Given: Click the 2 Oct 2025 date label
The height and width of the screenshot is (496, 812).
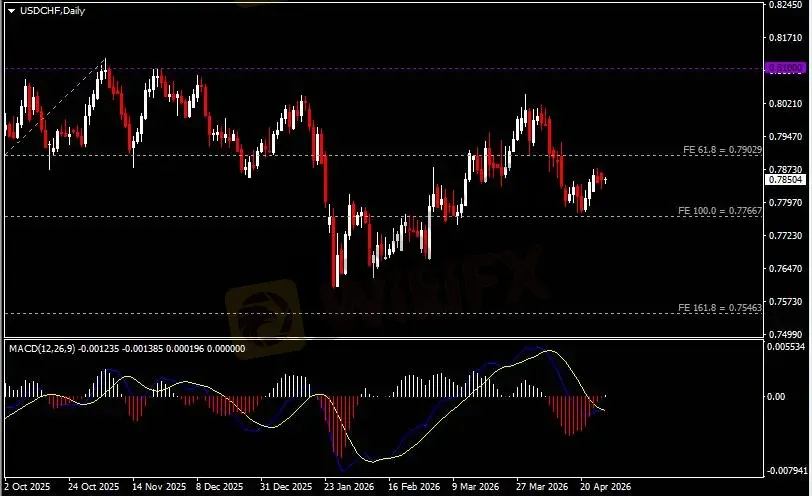Looking at the screenshot, I should [x=27, y=487].
